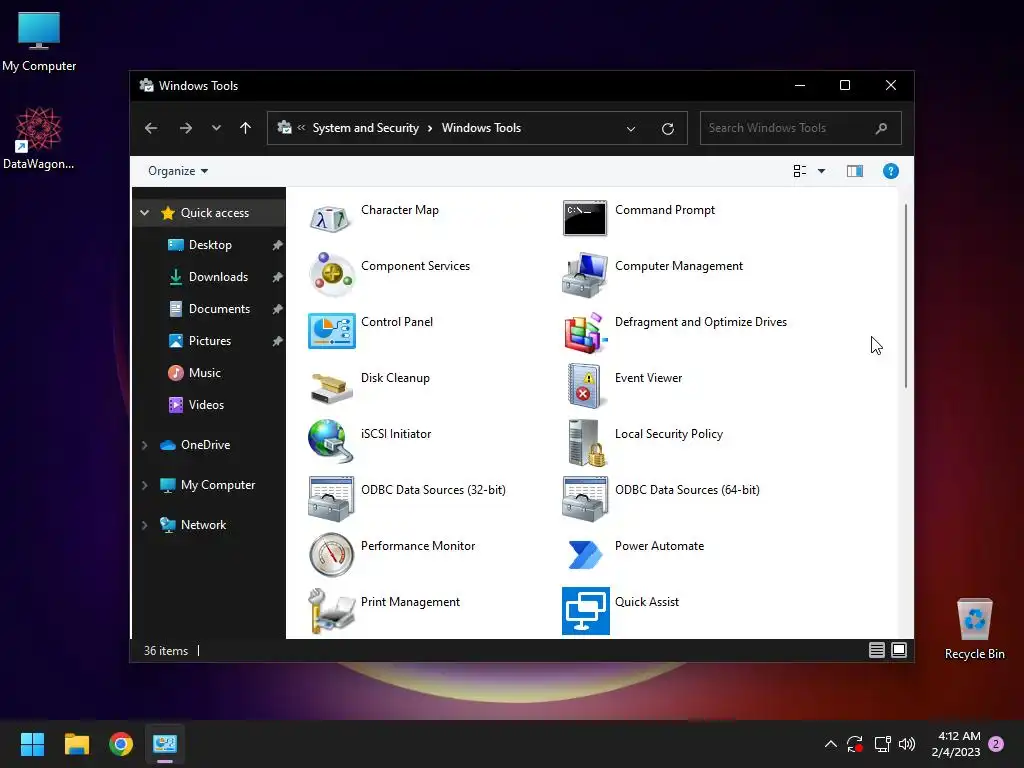Screen dimensions: 1024x768
Task: Click the Control Panel icon
Action: (332, 330)
